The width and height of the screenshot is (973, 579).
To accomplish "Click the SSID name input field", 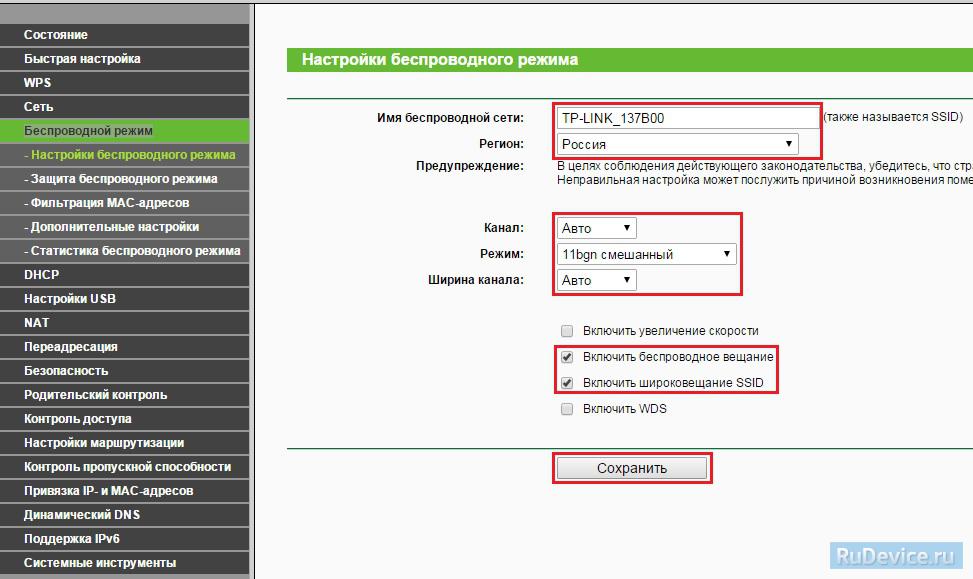I will pyautogui.click(x=688, y=118).
